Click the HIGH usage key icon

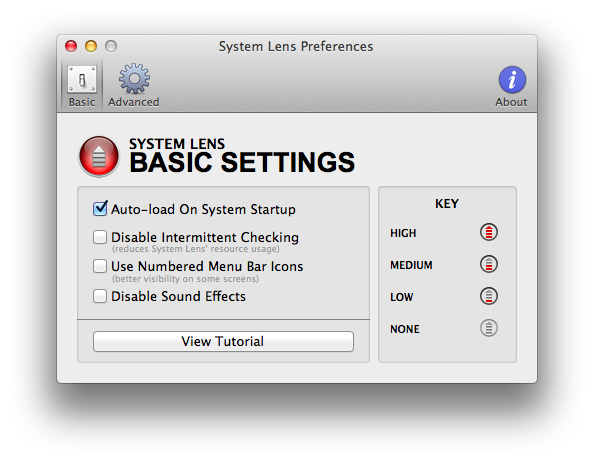click(x=489, y=232)
